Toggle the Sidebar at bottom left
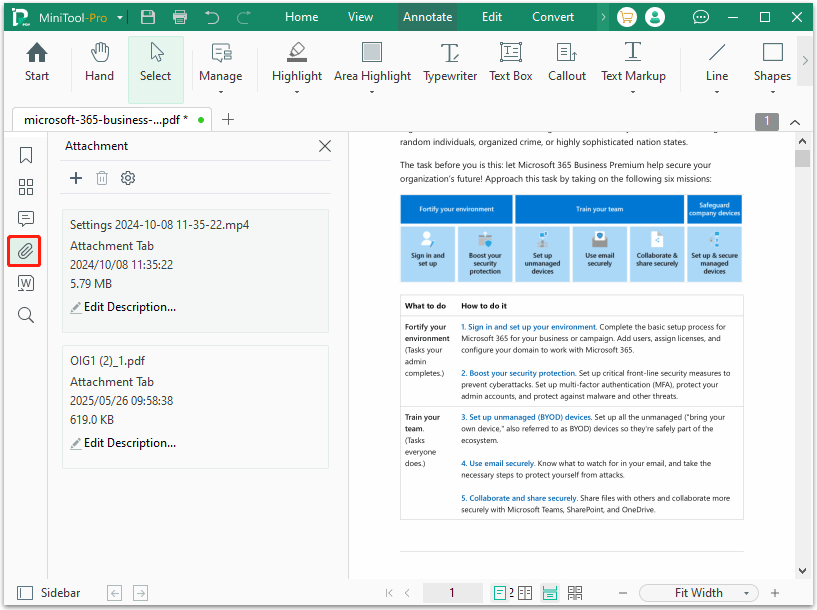This screenshot has height=610, width=817. click(48, 593)
